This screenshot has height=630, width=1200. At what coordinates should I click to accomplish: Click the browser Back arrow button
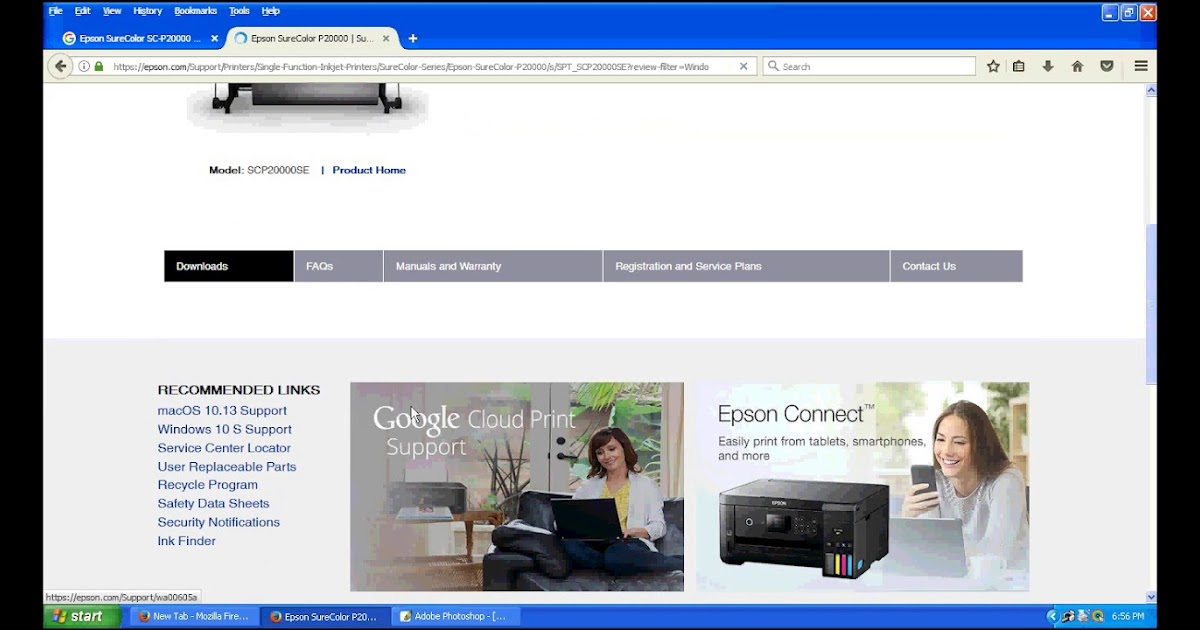(60, 66)
